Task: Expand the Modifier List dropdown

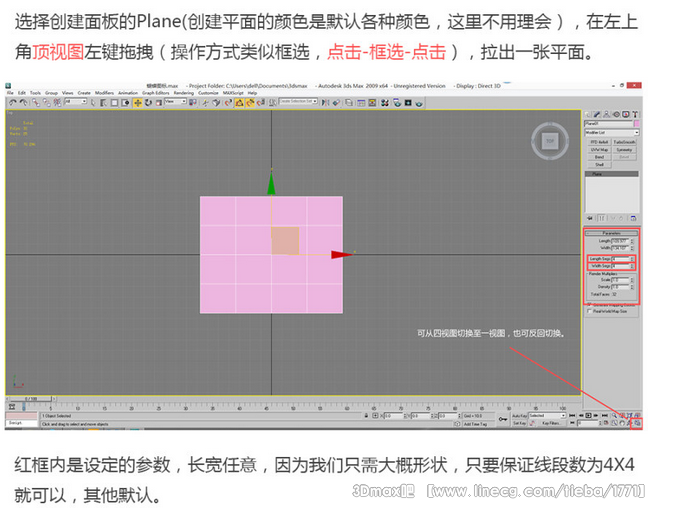Action: pos(612,132)
